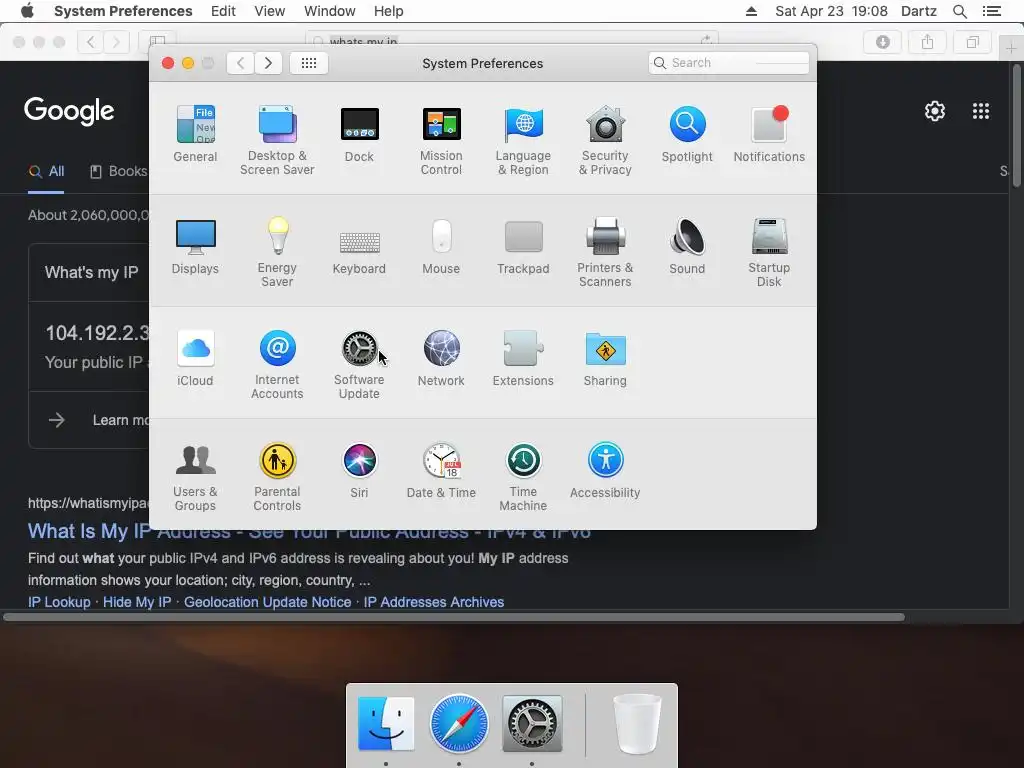
Task: Open the View menu
Action: (270, 11)
